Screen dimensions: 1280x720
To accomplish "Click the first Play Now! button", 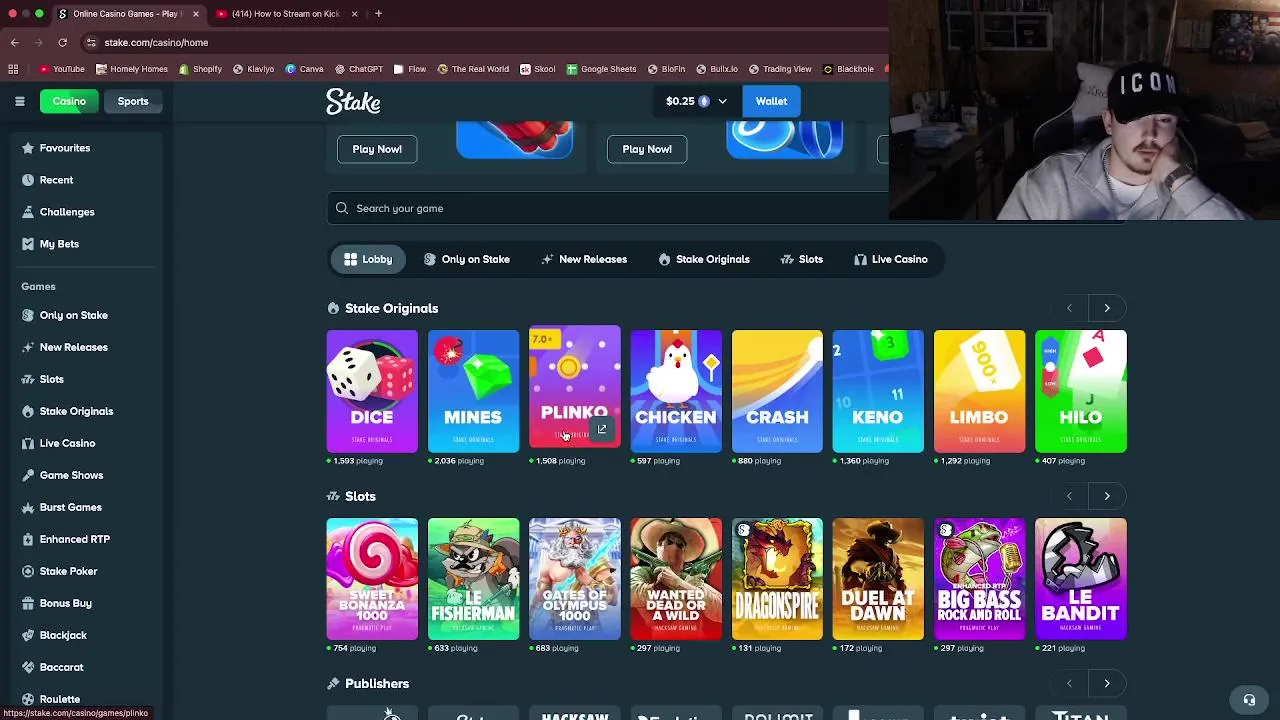I will pos(377,149).
